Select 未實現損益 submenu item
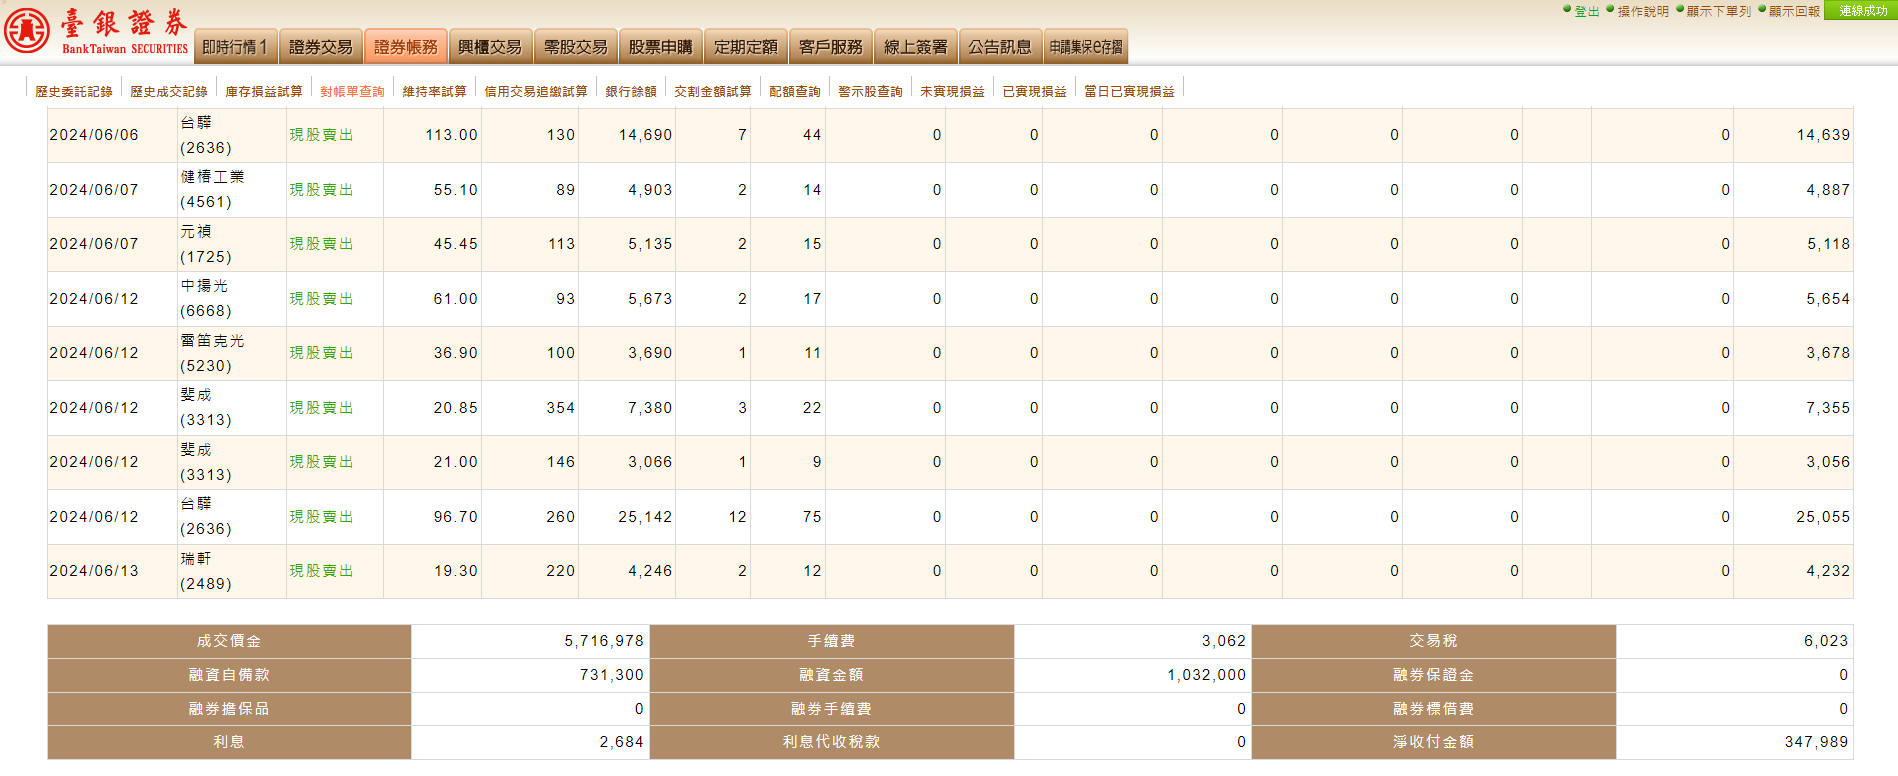1898x776 pixels. [x=952, y=91]
